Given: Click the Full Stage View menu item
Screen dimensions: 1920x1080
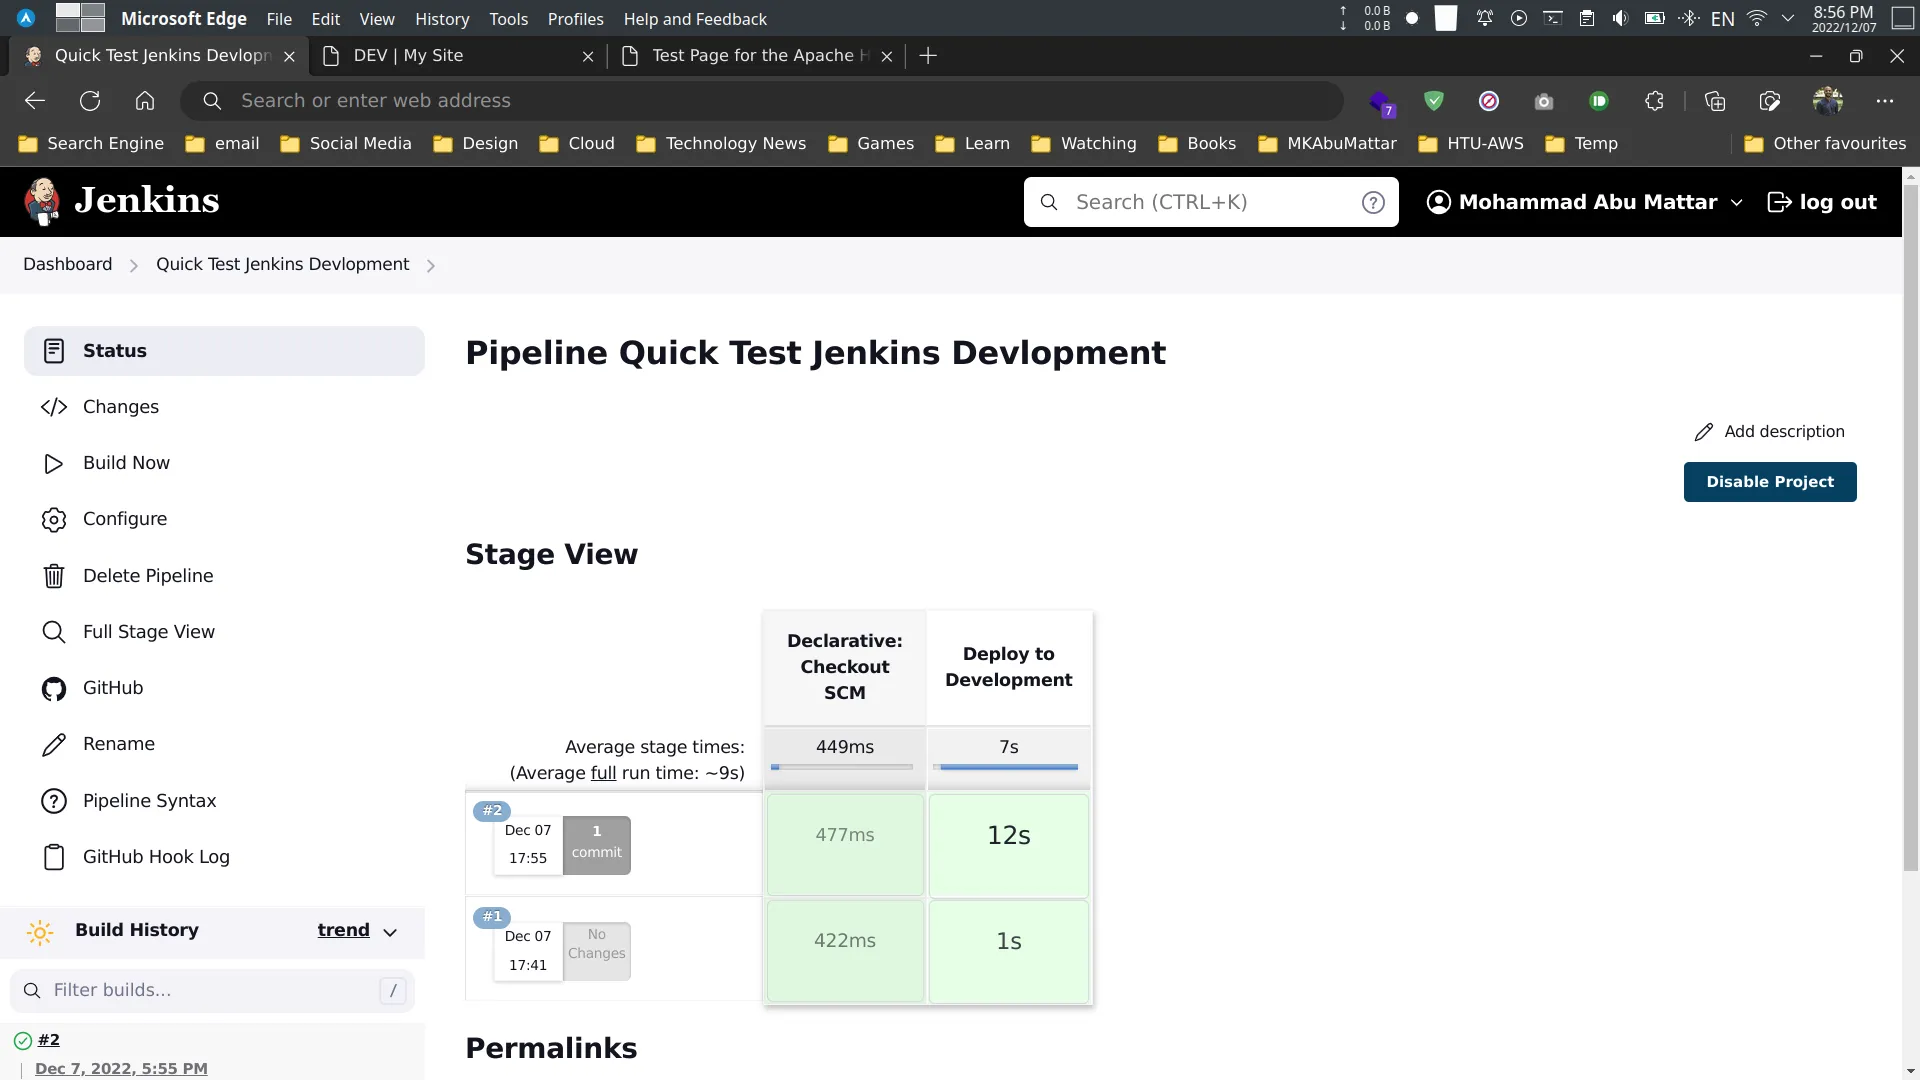Looking at the screenshot, I should coord(149,630).
